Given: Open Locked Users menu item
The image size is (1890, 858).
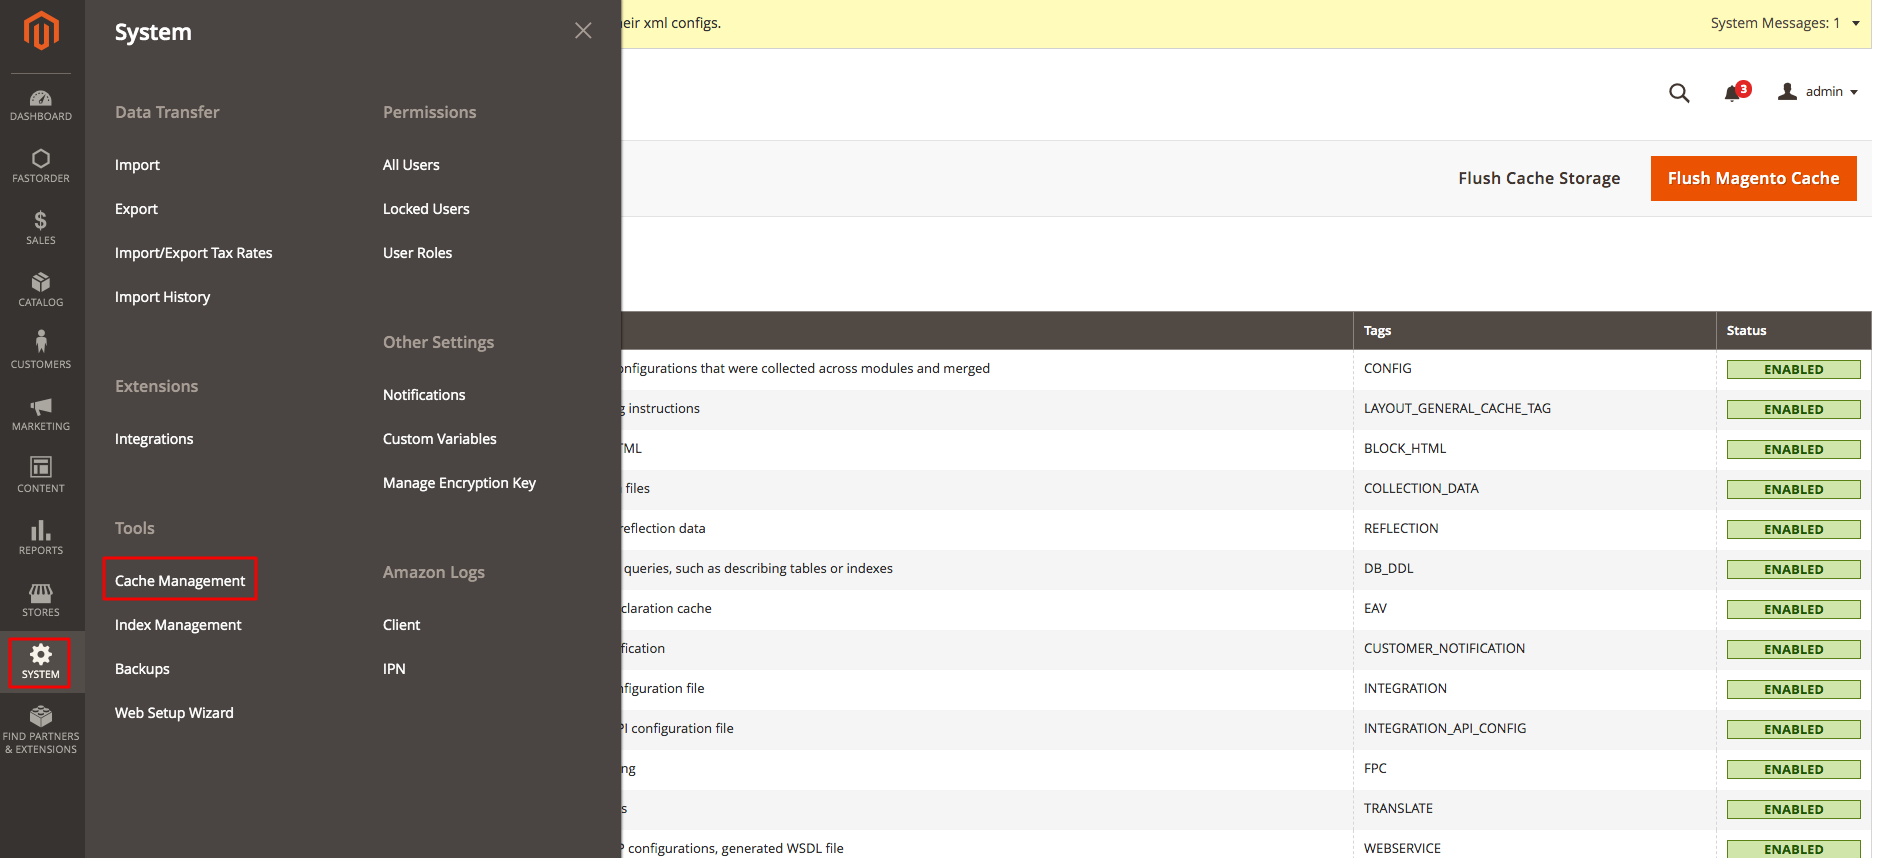Looking at the screenshot, I should (426, 209).
